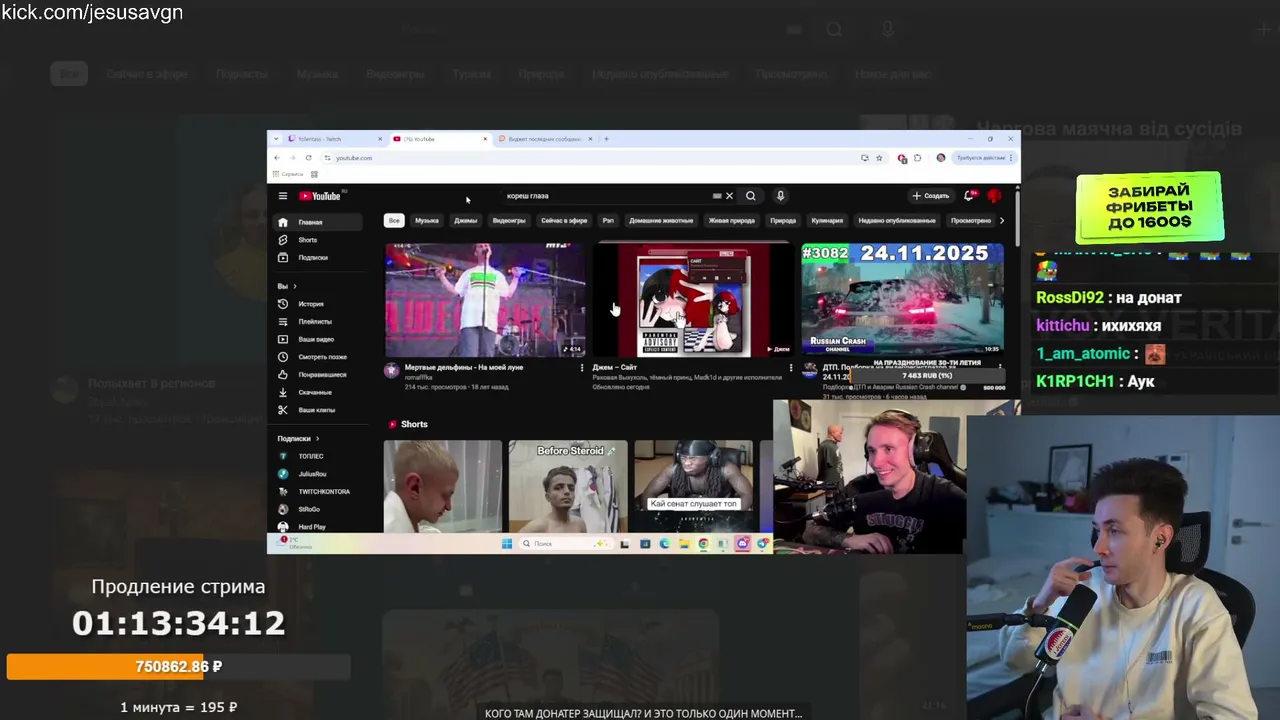Open browser extensions puzzle icon
Image resolution: width=1280 pixels, height=720 pixels.
click(x=918, y=158)
